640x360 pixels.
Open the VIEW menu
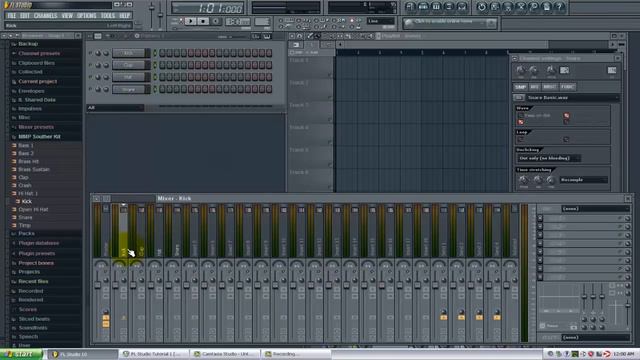pos(67,16)
